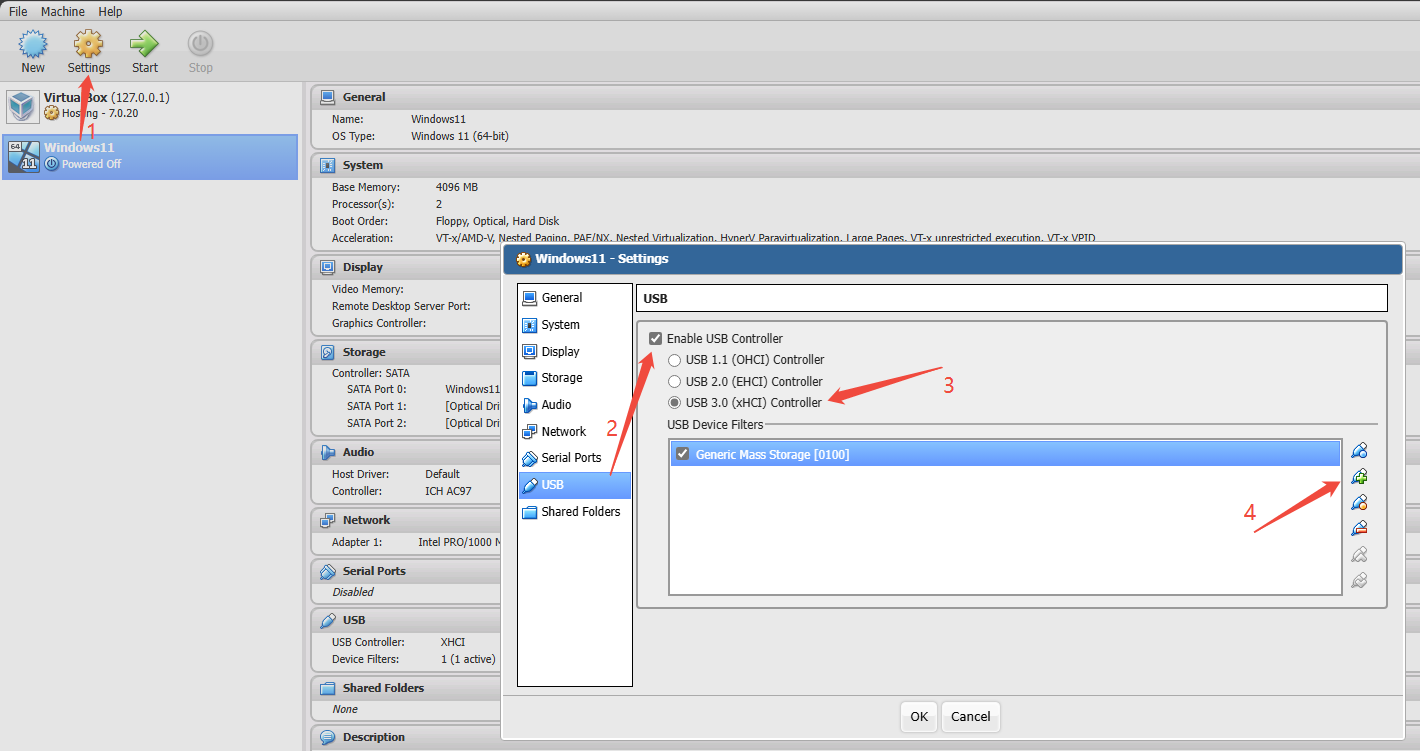This screenshot has width=1420, height=751.
Task: Click the 'Hosting - 7.0.20' host status text
Action: (x=100, y=113)
